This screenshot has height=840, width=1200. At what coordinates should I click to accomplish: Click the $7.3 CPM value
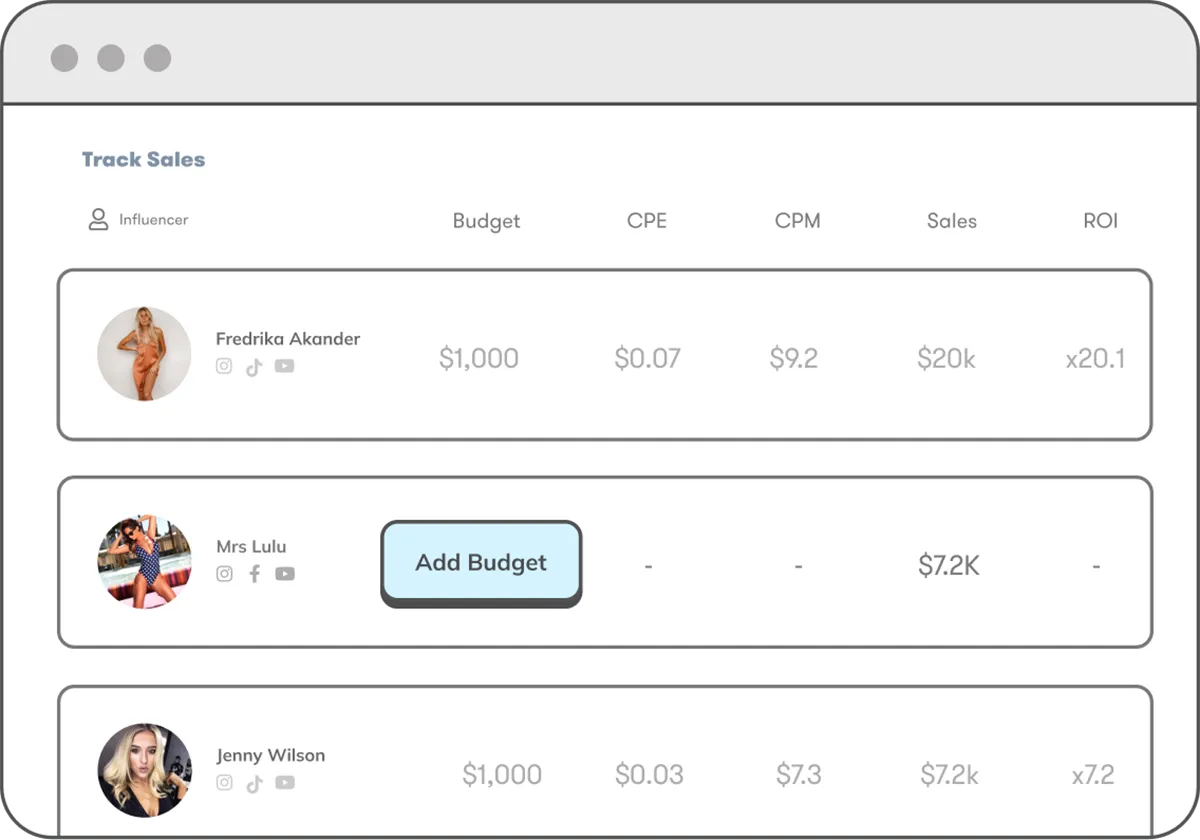(799, 774)
